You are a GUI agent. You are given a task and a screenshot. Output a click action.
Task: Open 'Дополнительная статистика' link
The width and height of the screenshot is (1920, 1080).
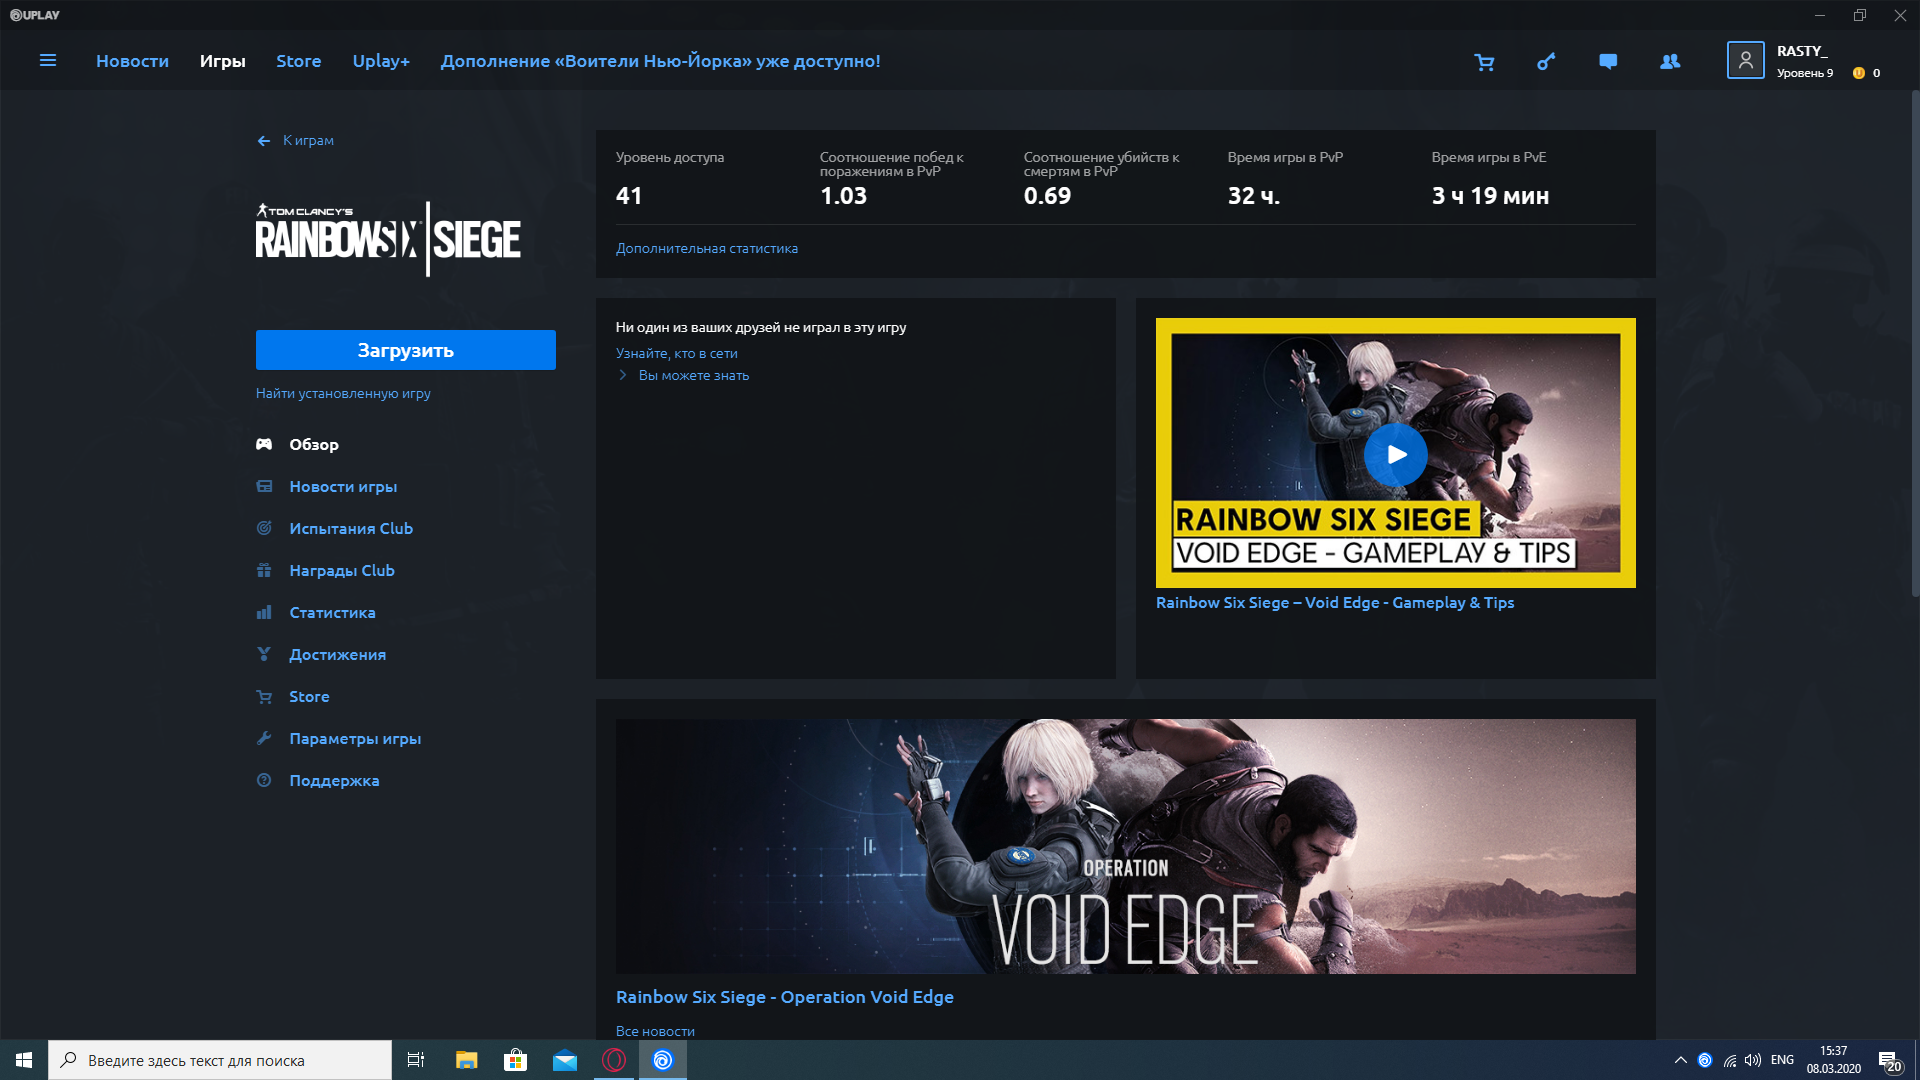click(707, 248)
